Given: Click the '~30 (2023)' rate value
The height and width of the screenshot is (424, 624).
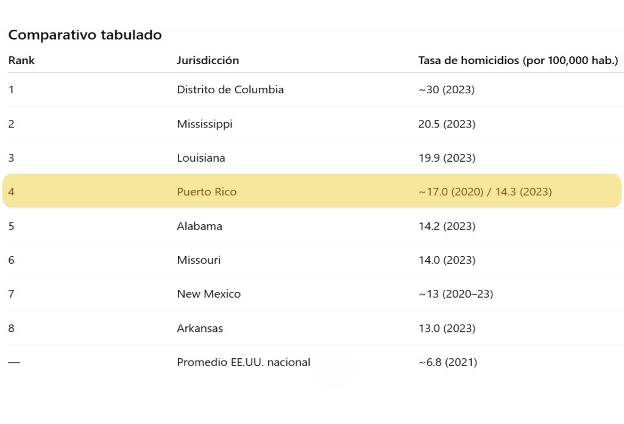Looking at the screenshot, I should 446,90.
